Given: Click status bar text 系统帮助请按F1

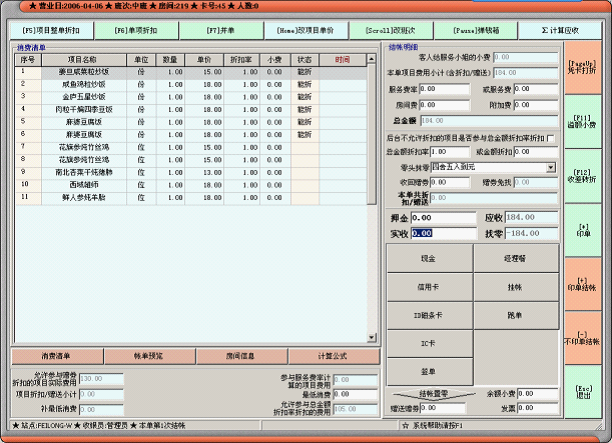Looking at the screenshot, I should [438, 425].
